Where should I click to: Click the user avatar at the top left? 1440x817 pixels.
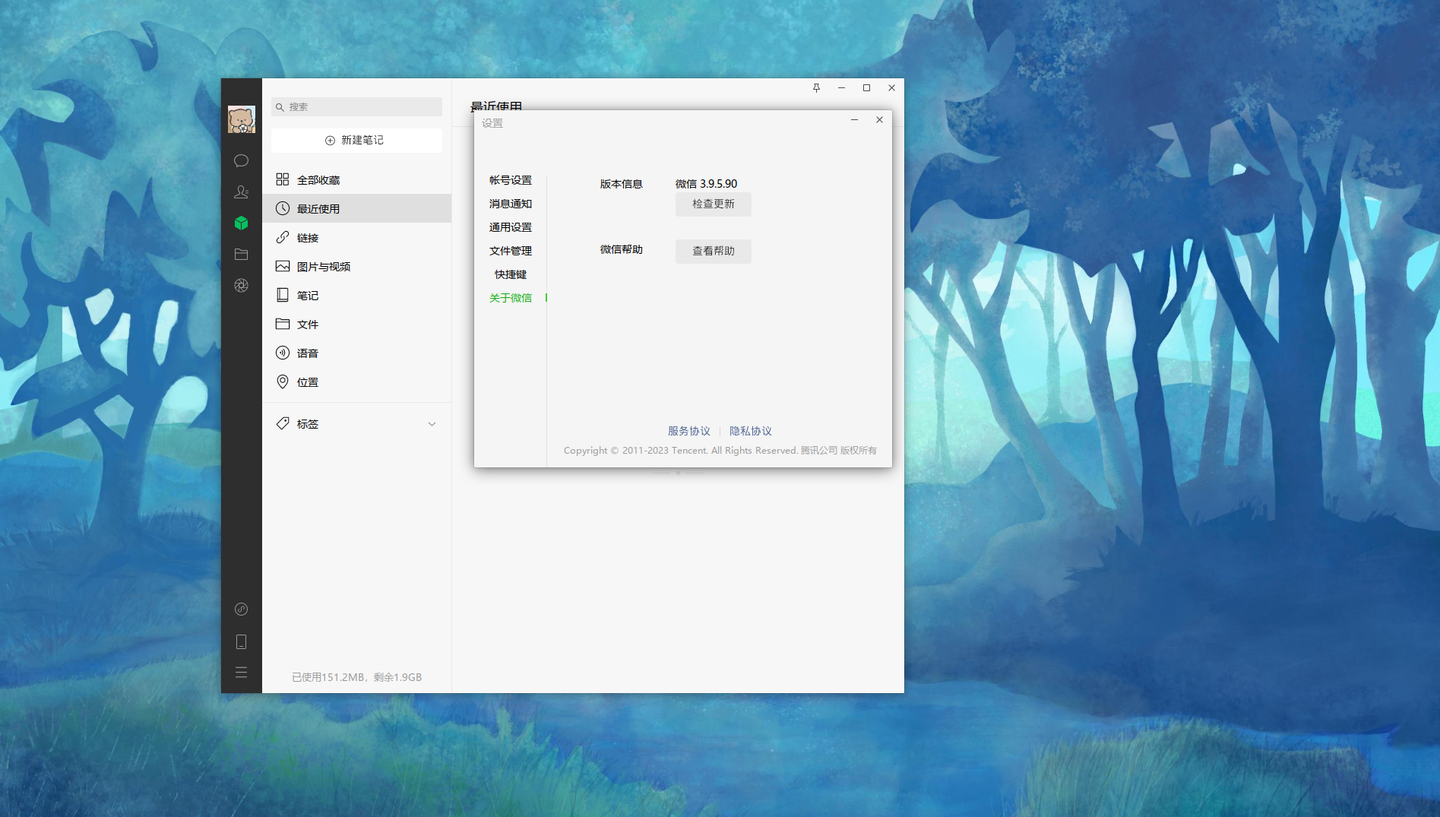coord(240,117)
